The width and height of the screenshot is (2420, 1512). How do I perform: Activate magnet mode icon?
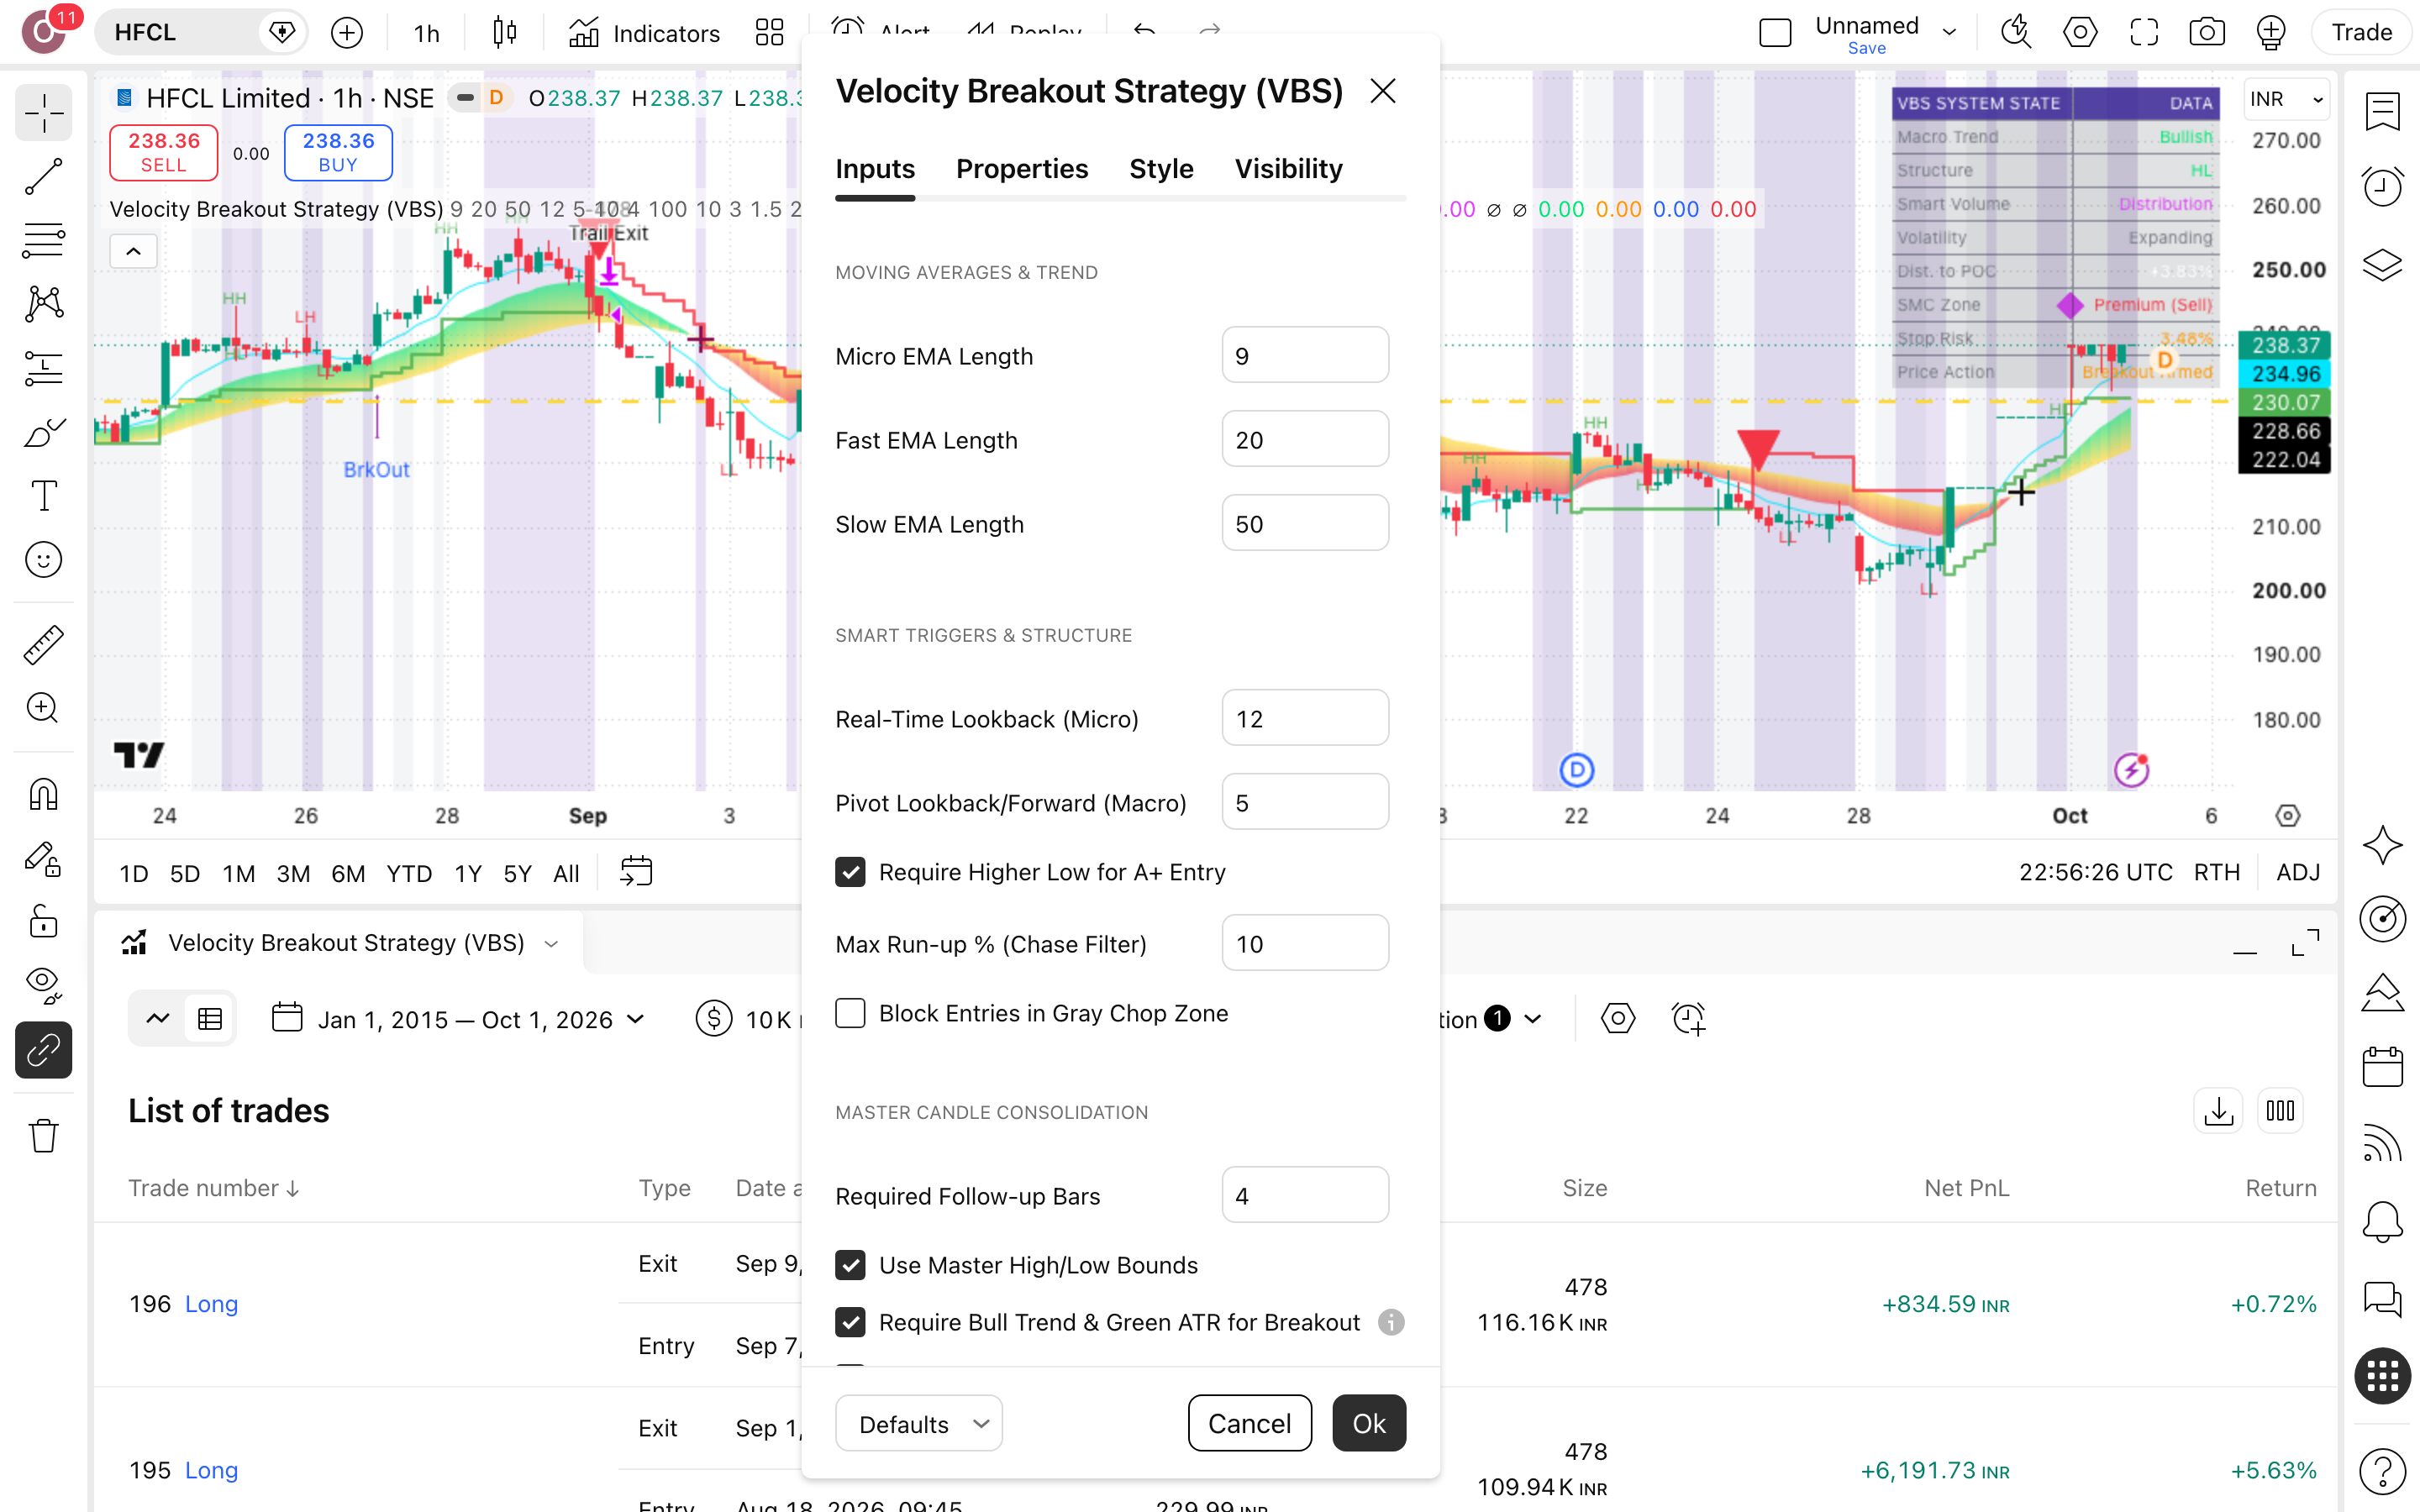point(43,794)
